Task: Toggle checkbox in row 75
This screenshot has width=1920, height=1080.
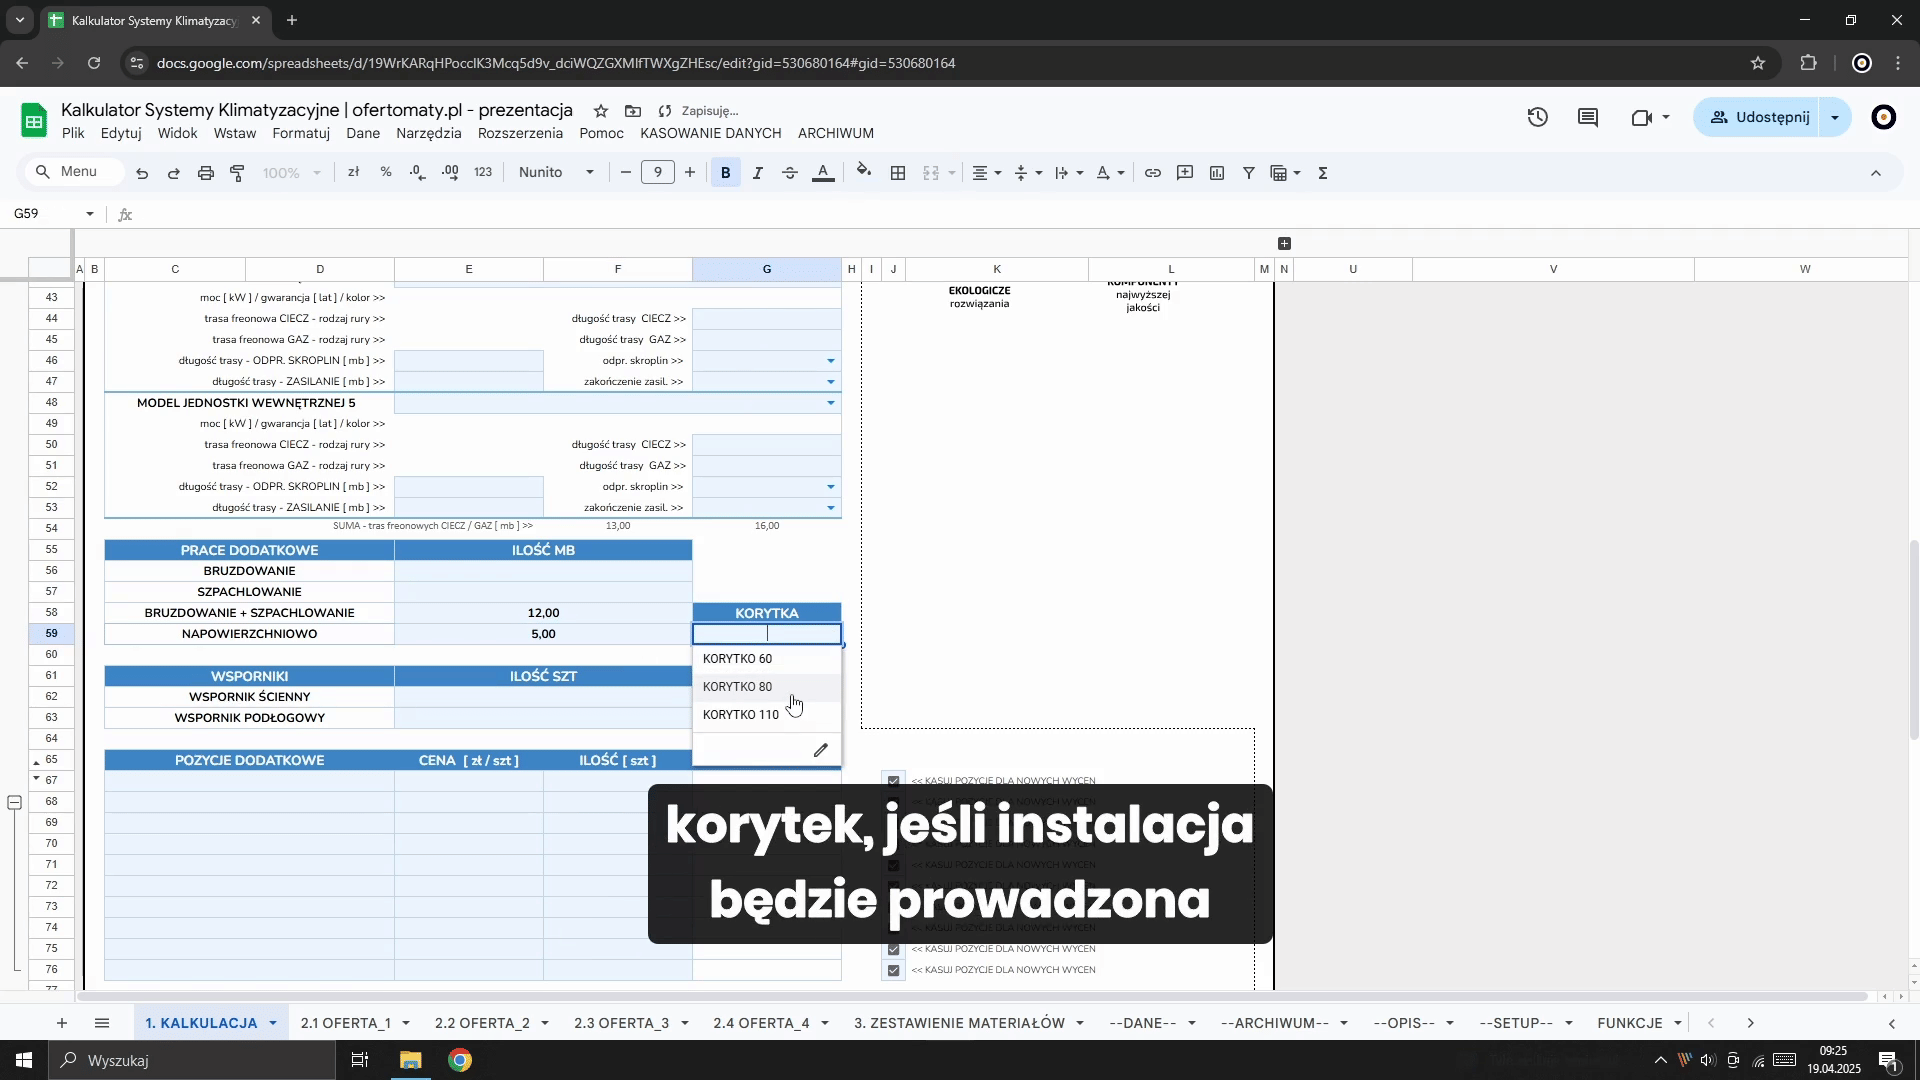Action: coord(894,949)
